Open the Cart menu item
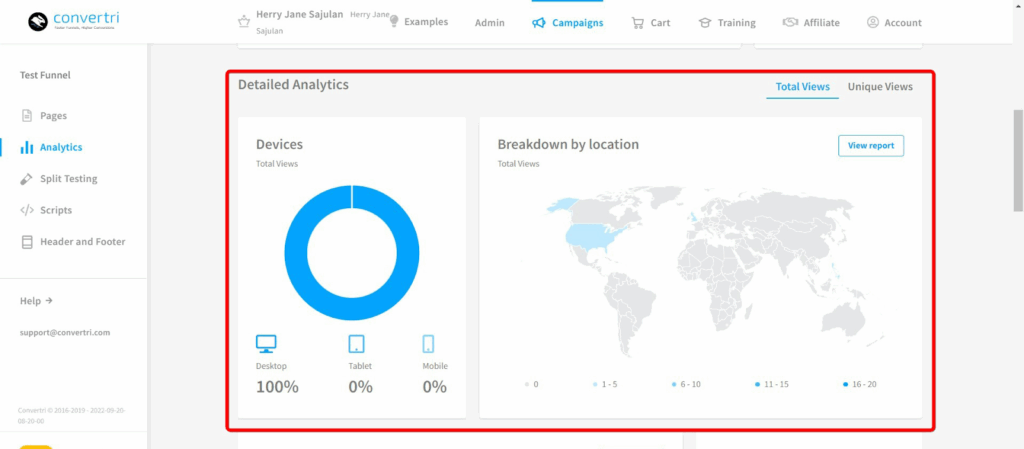The image size is (1024, 449). 650,23
